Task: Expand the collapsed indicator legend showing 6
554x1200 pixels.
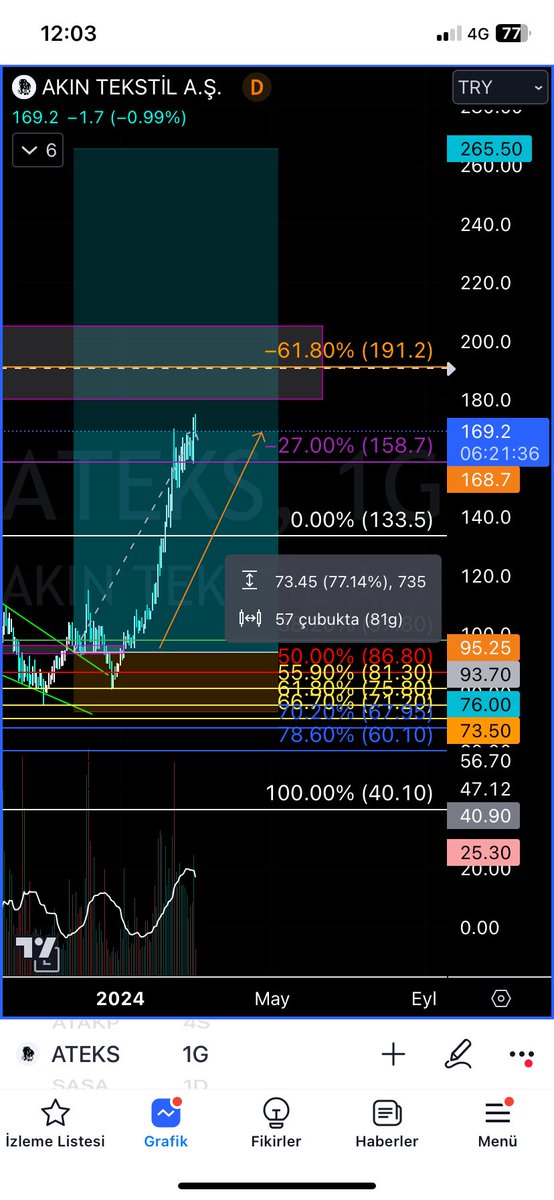Action: tap(39, 151)
